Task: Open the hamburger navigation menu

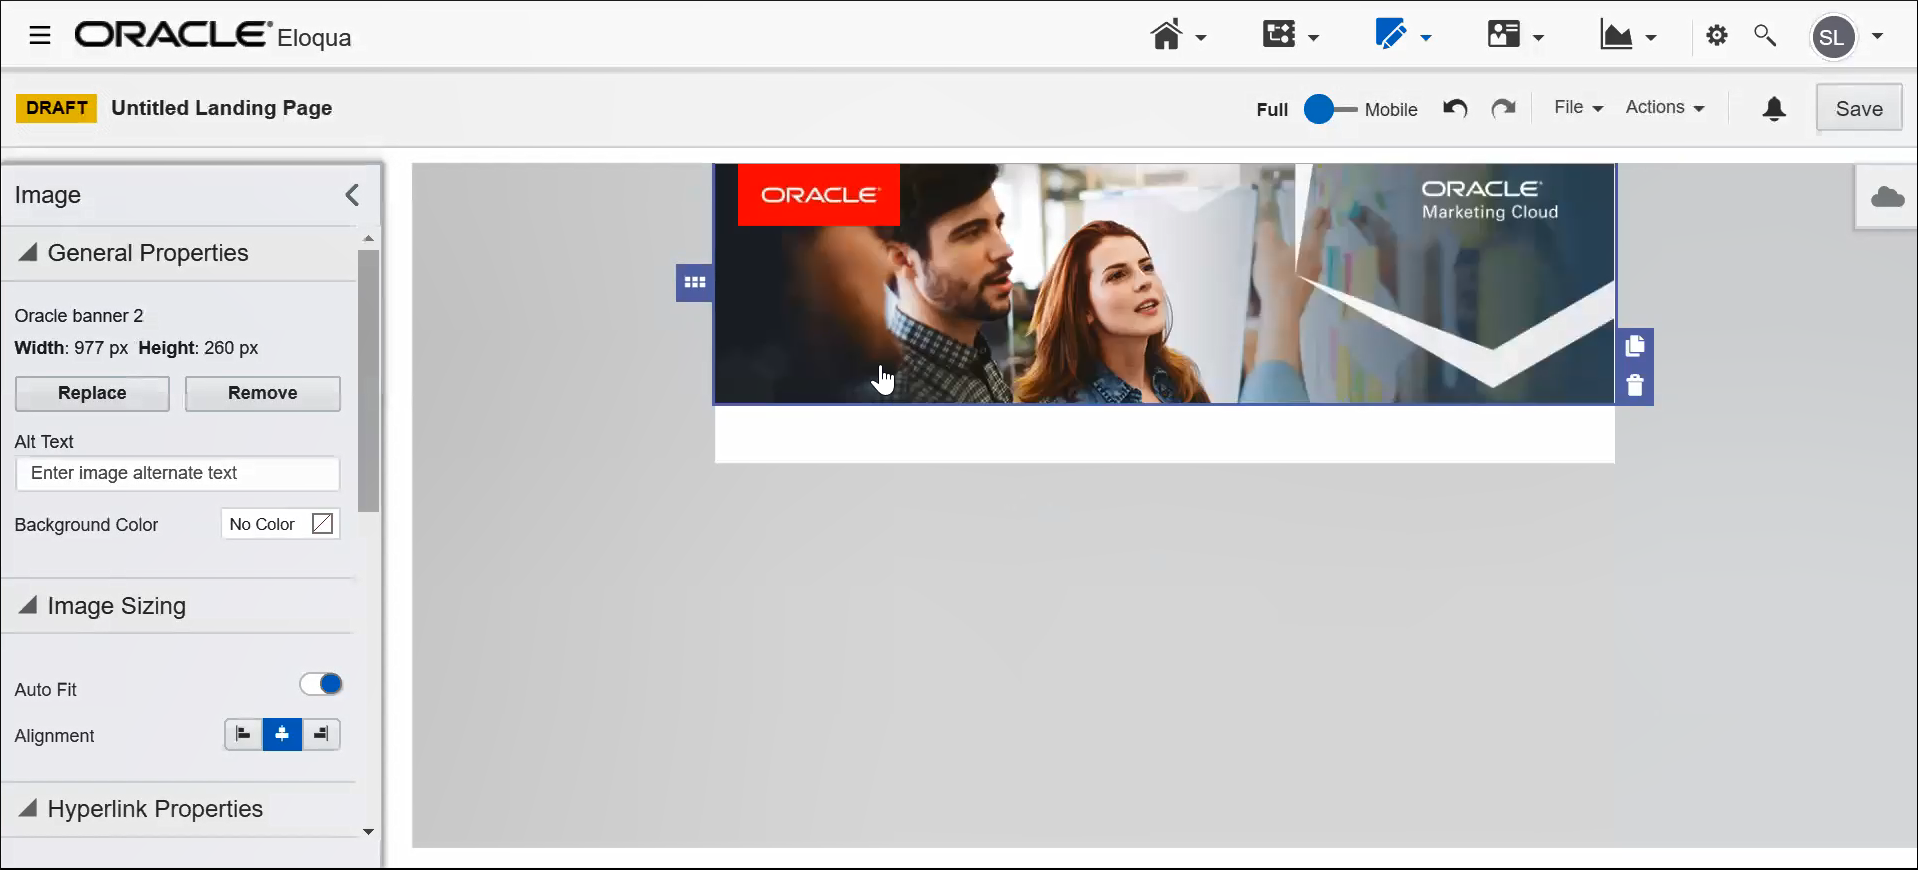Action: coord(40,37)
